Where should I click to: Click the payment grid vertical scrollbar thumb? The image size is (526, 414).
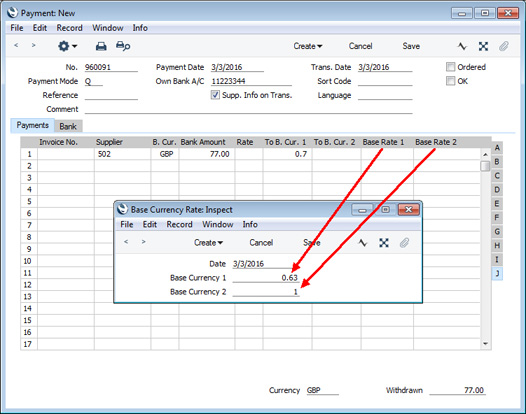click(485, 166)
